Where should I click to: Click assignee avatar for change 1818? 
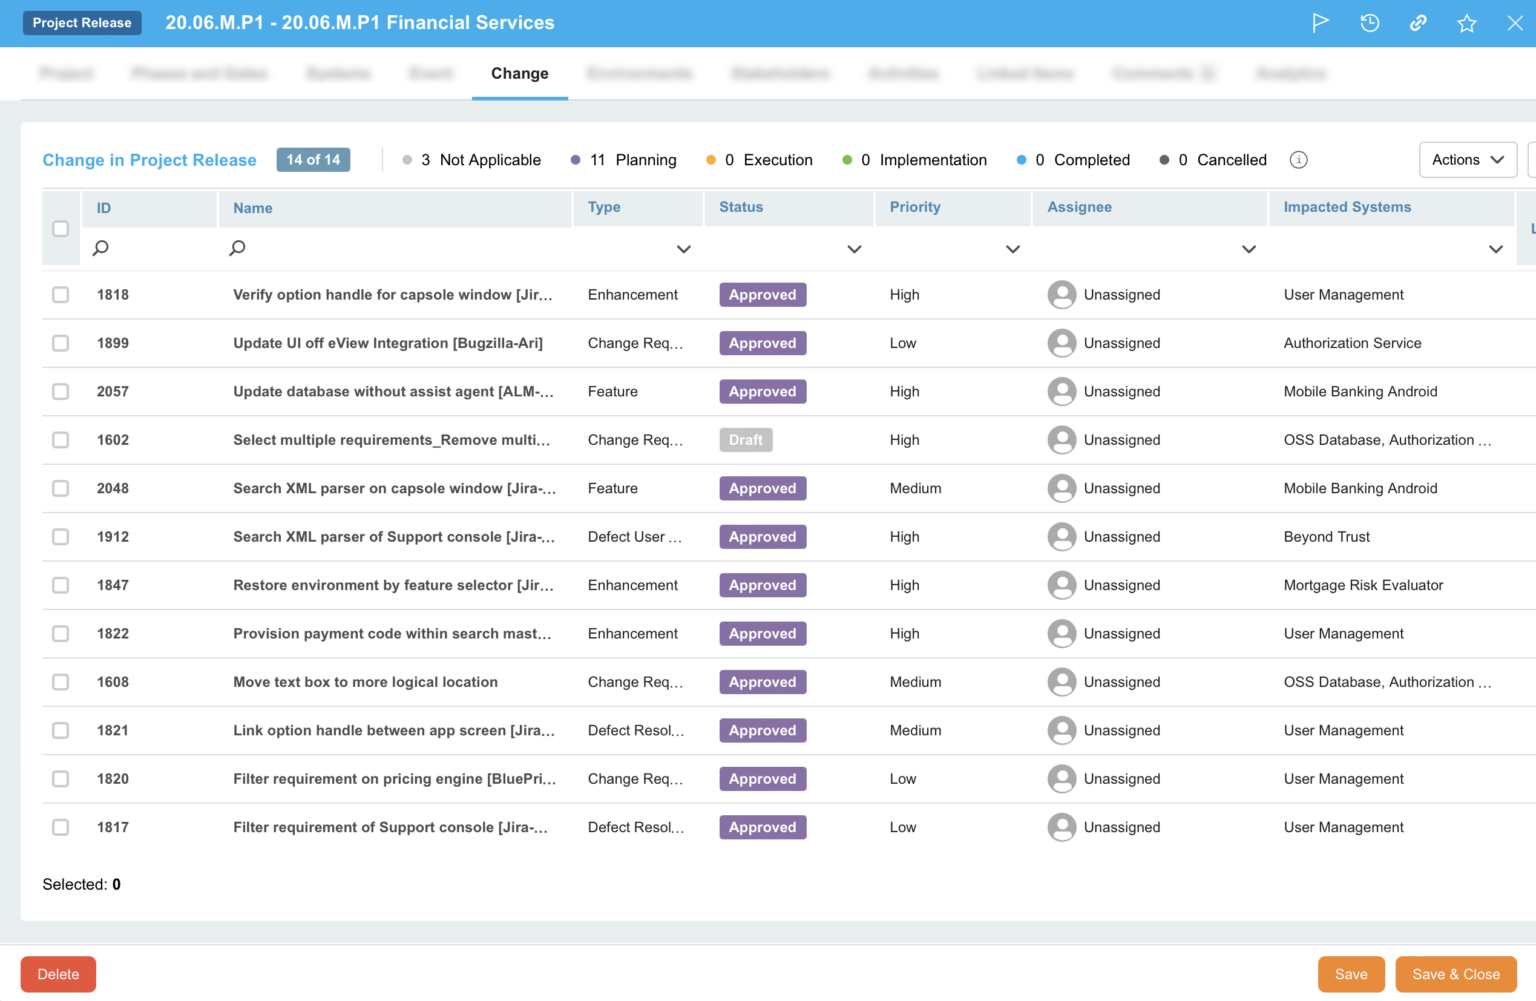1061,295
